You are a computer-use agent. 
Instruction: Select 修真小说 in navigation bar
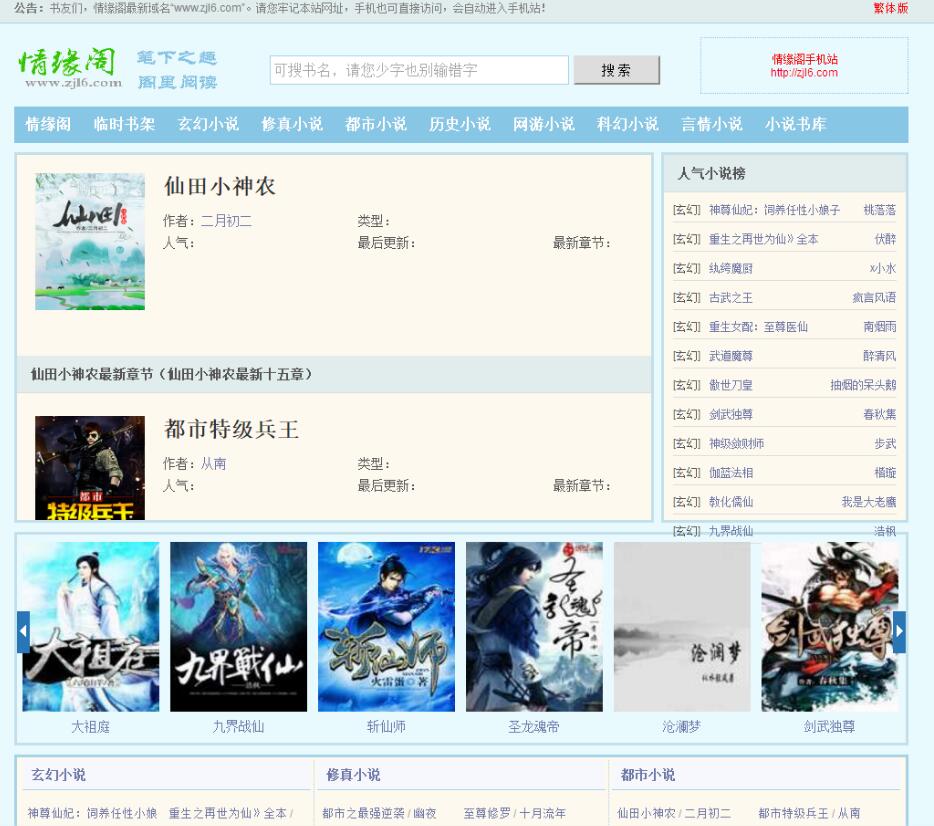click(x=292, y=124)
